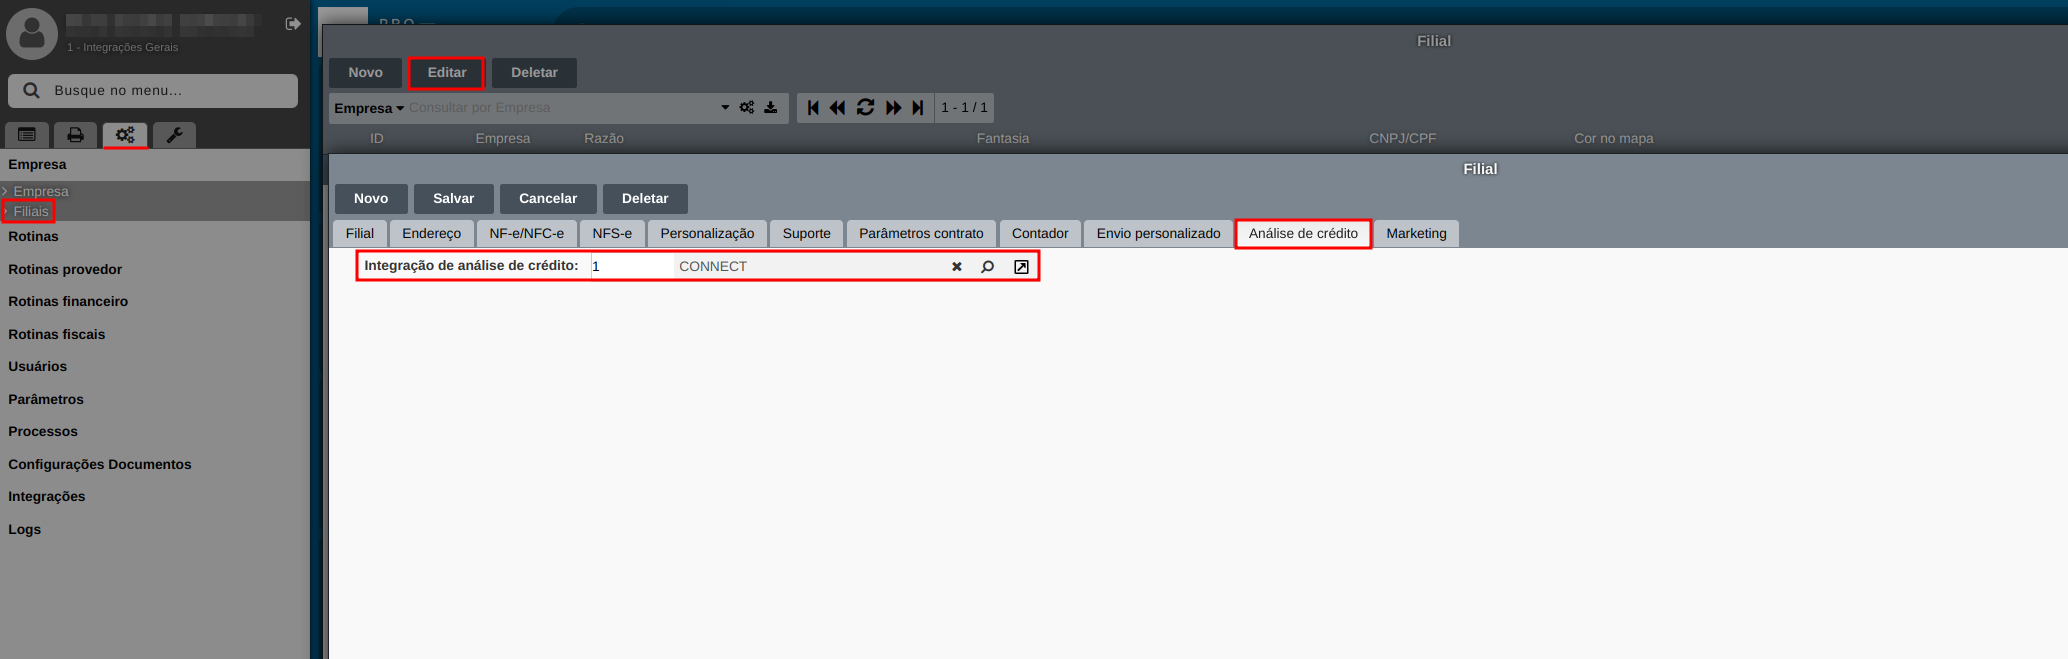Open the printer tab icon in sidebar

pyautogui.click(x=75, y=135)
